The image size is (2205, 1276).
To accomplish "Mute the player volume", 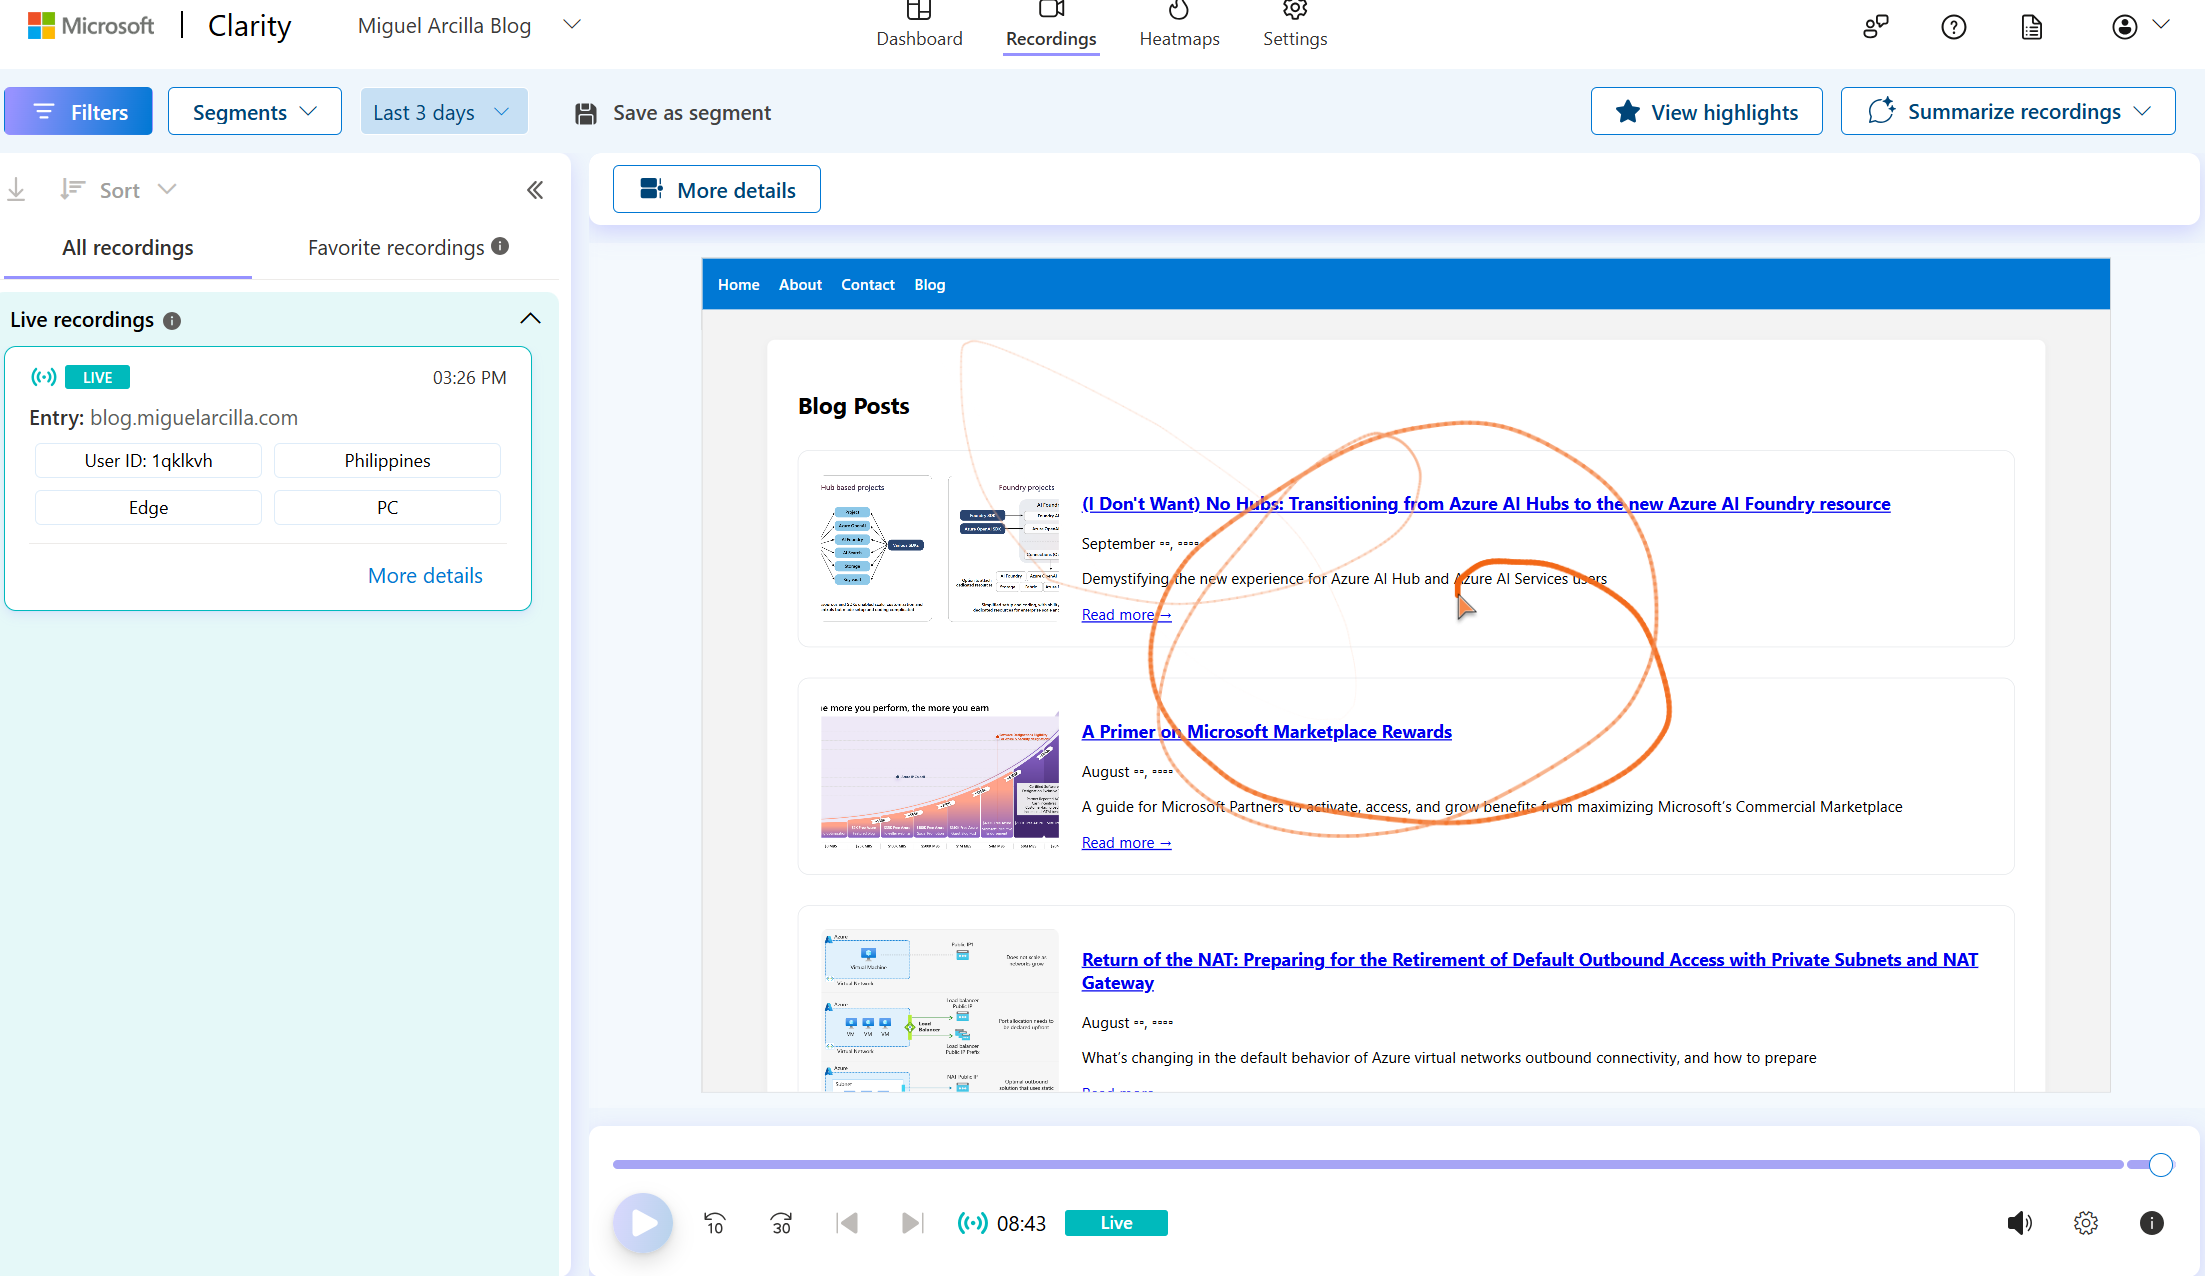I will point(2019,1222).
